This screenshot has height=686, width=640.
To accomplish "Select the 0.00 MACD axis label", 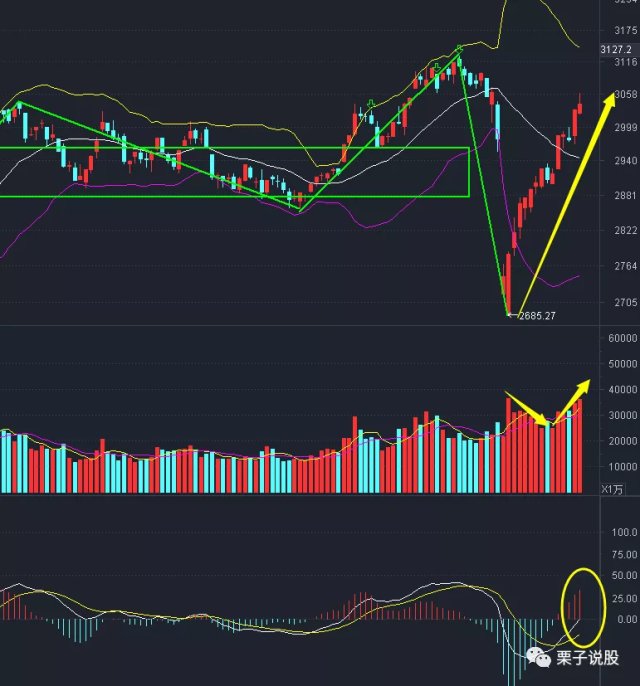I will coord(627,619).
